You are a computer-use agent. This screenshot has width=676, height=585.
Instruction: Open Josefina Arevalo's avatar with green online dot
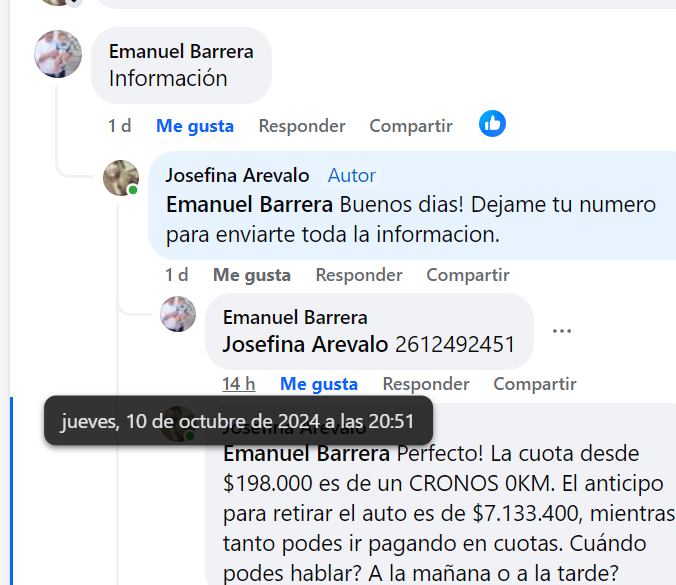(x=121, y=178)
